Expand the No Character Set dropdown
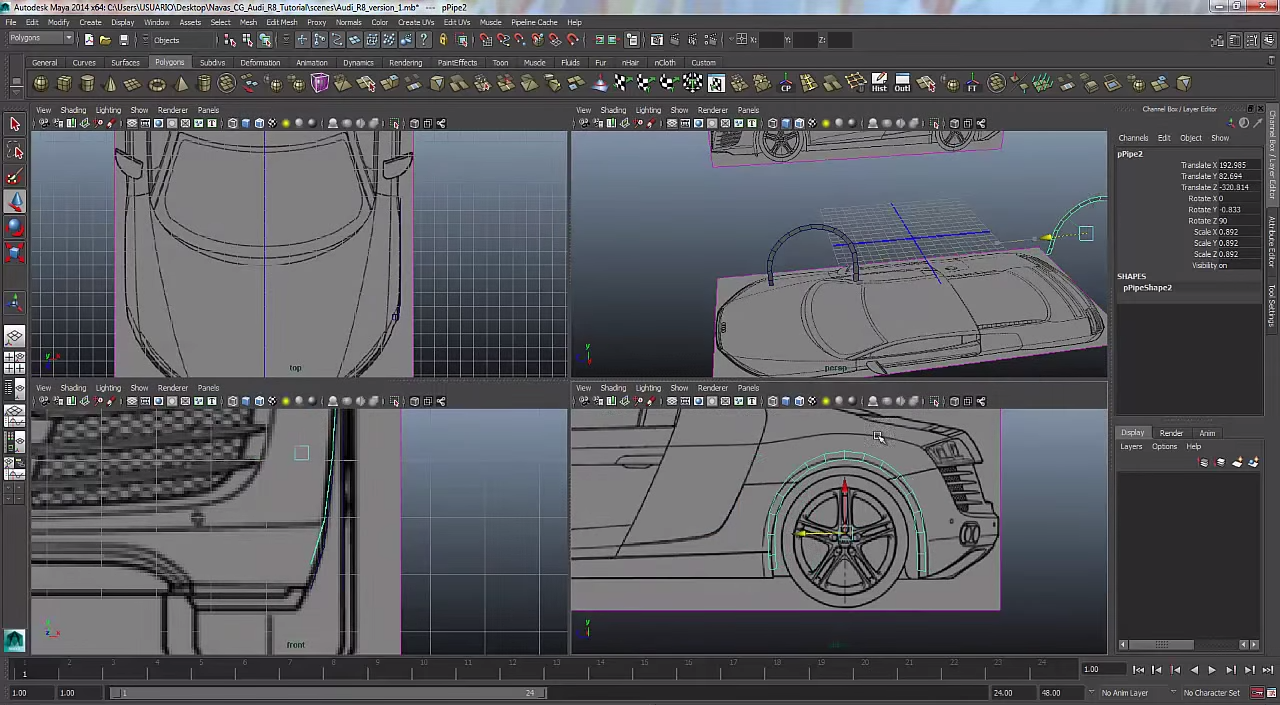 1211,693
